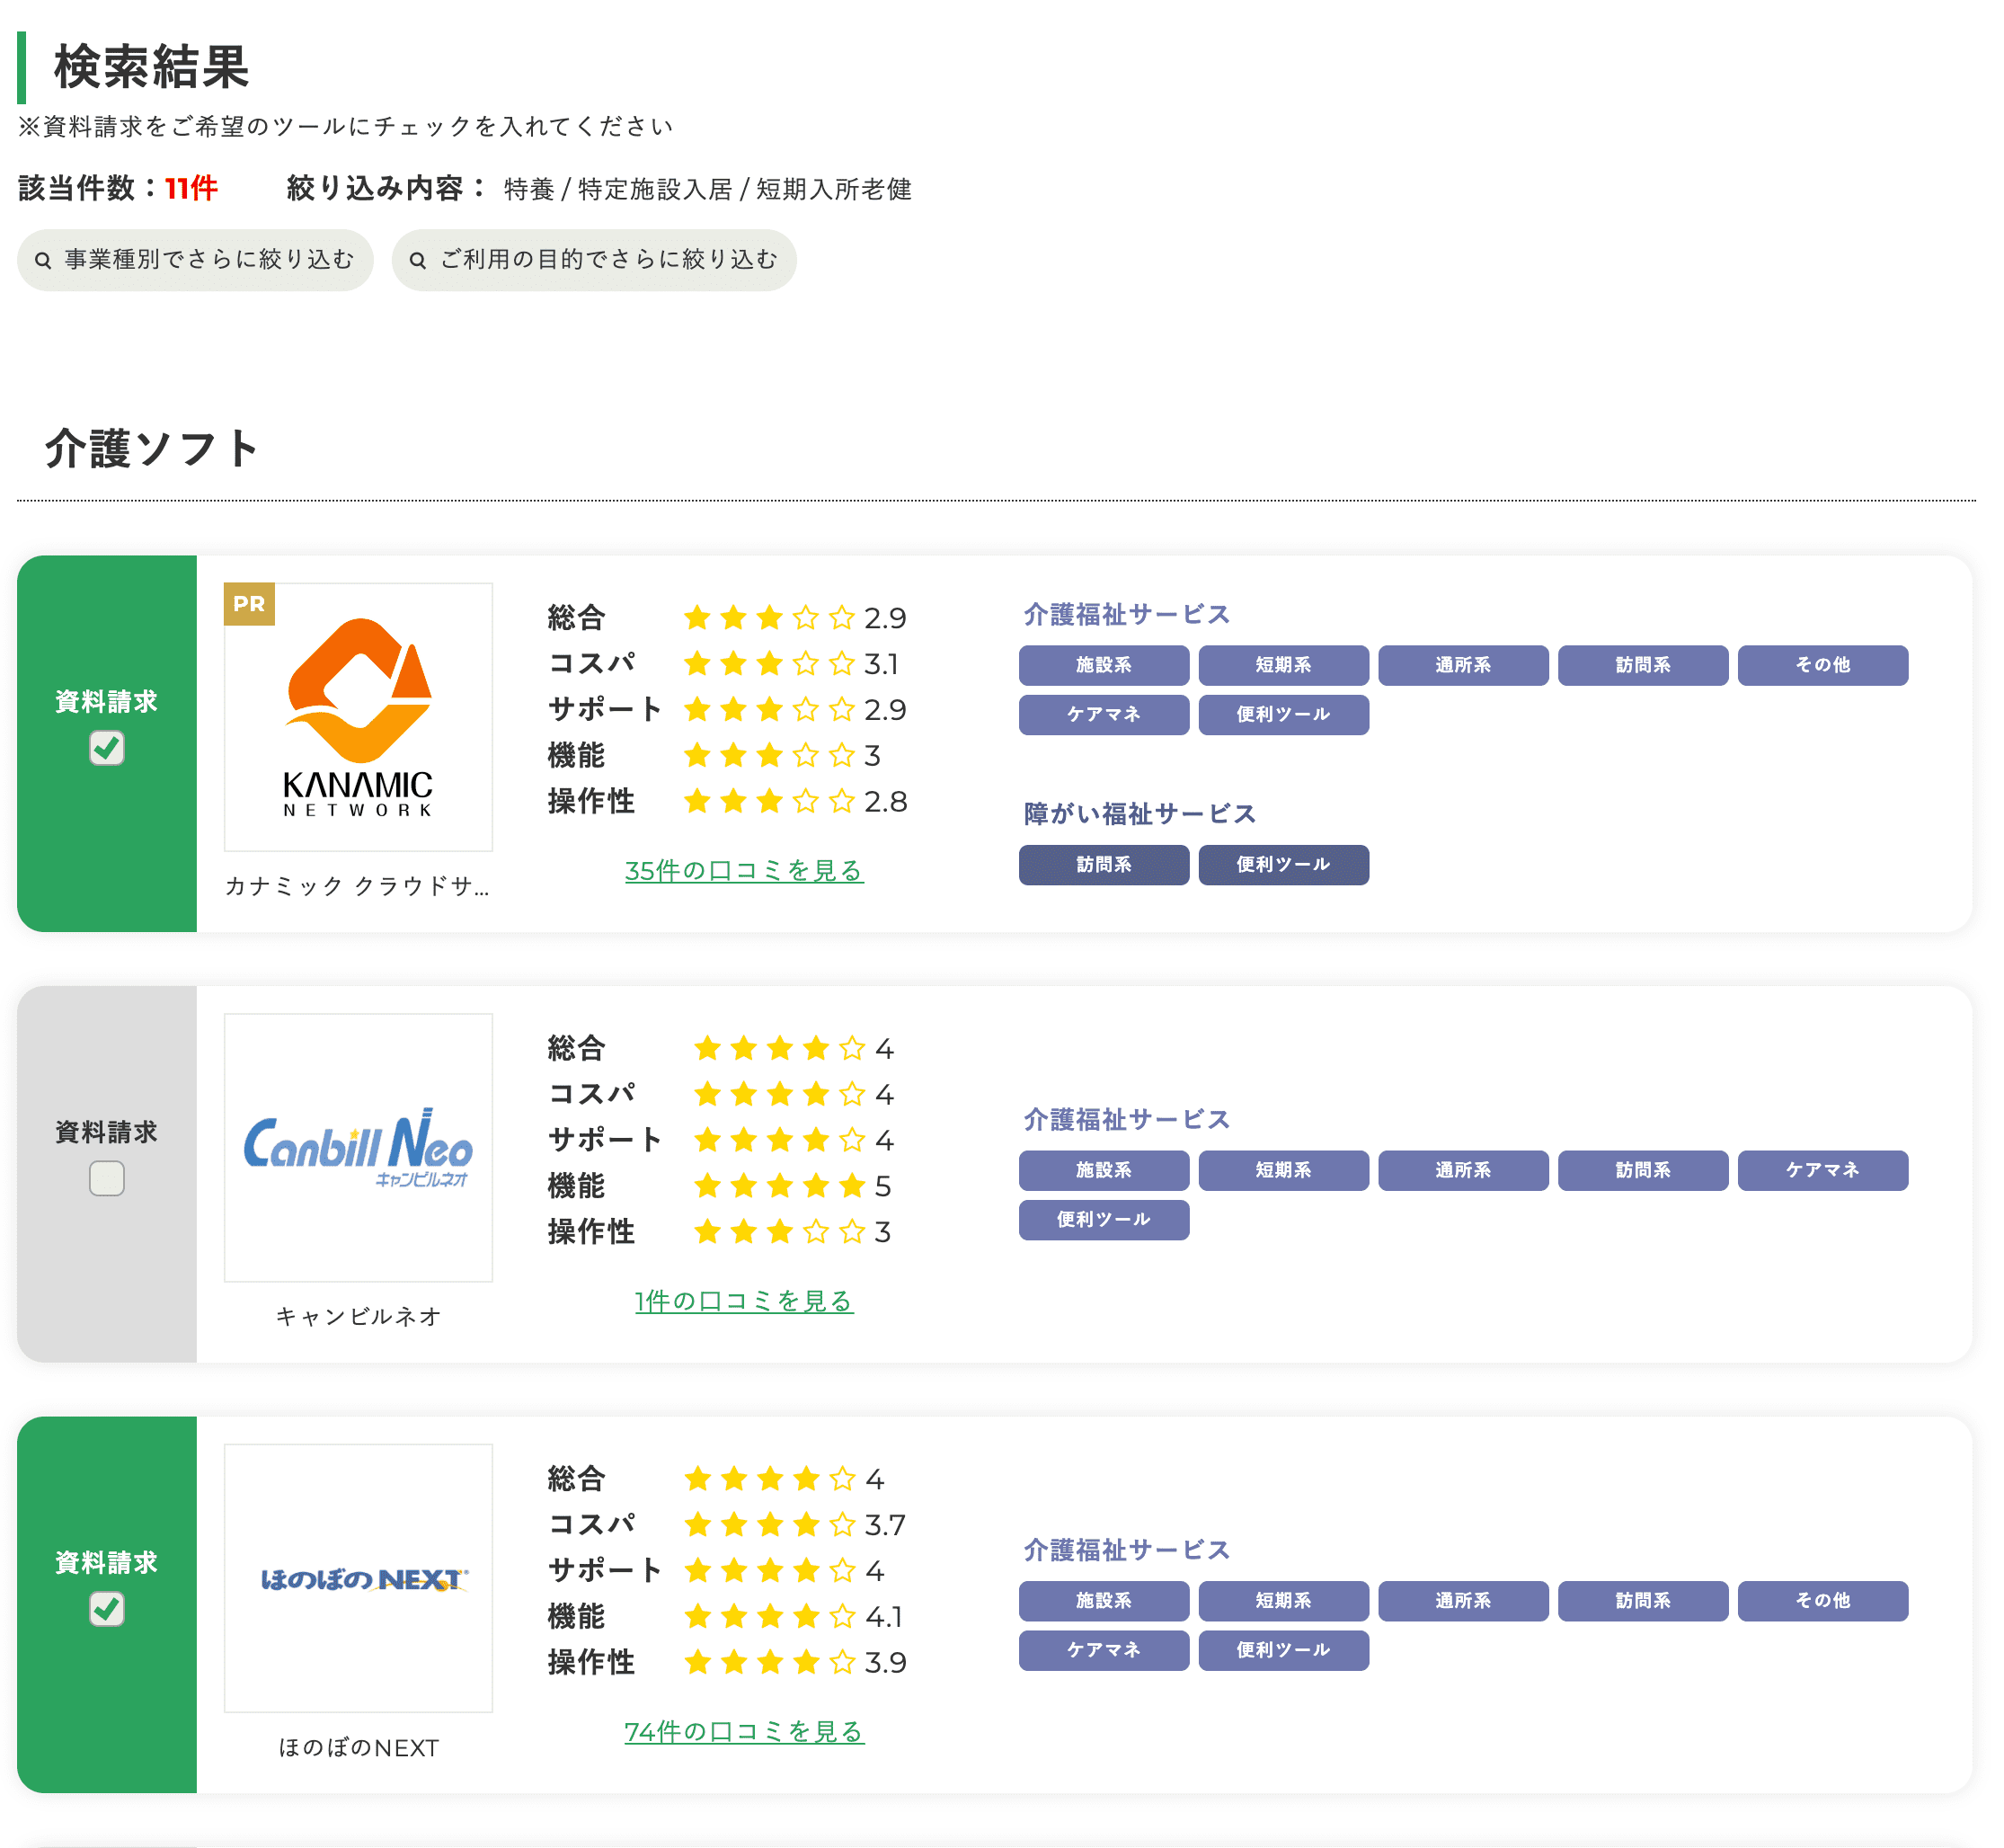Click the 便利ツール tag under キャンビルネオ
2004x1848 pixels.
tap(1103, 1220)
